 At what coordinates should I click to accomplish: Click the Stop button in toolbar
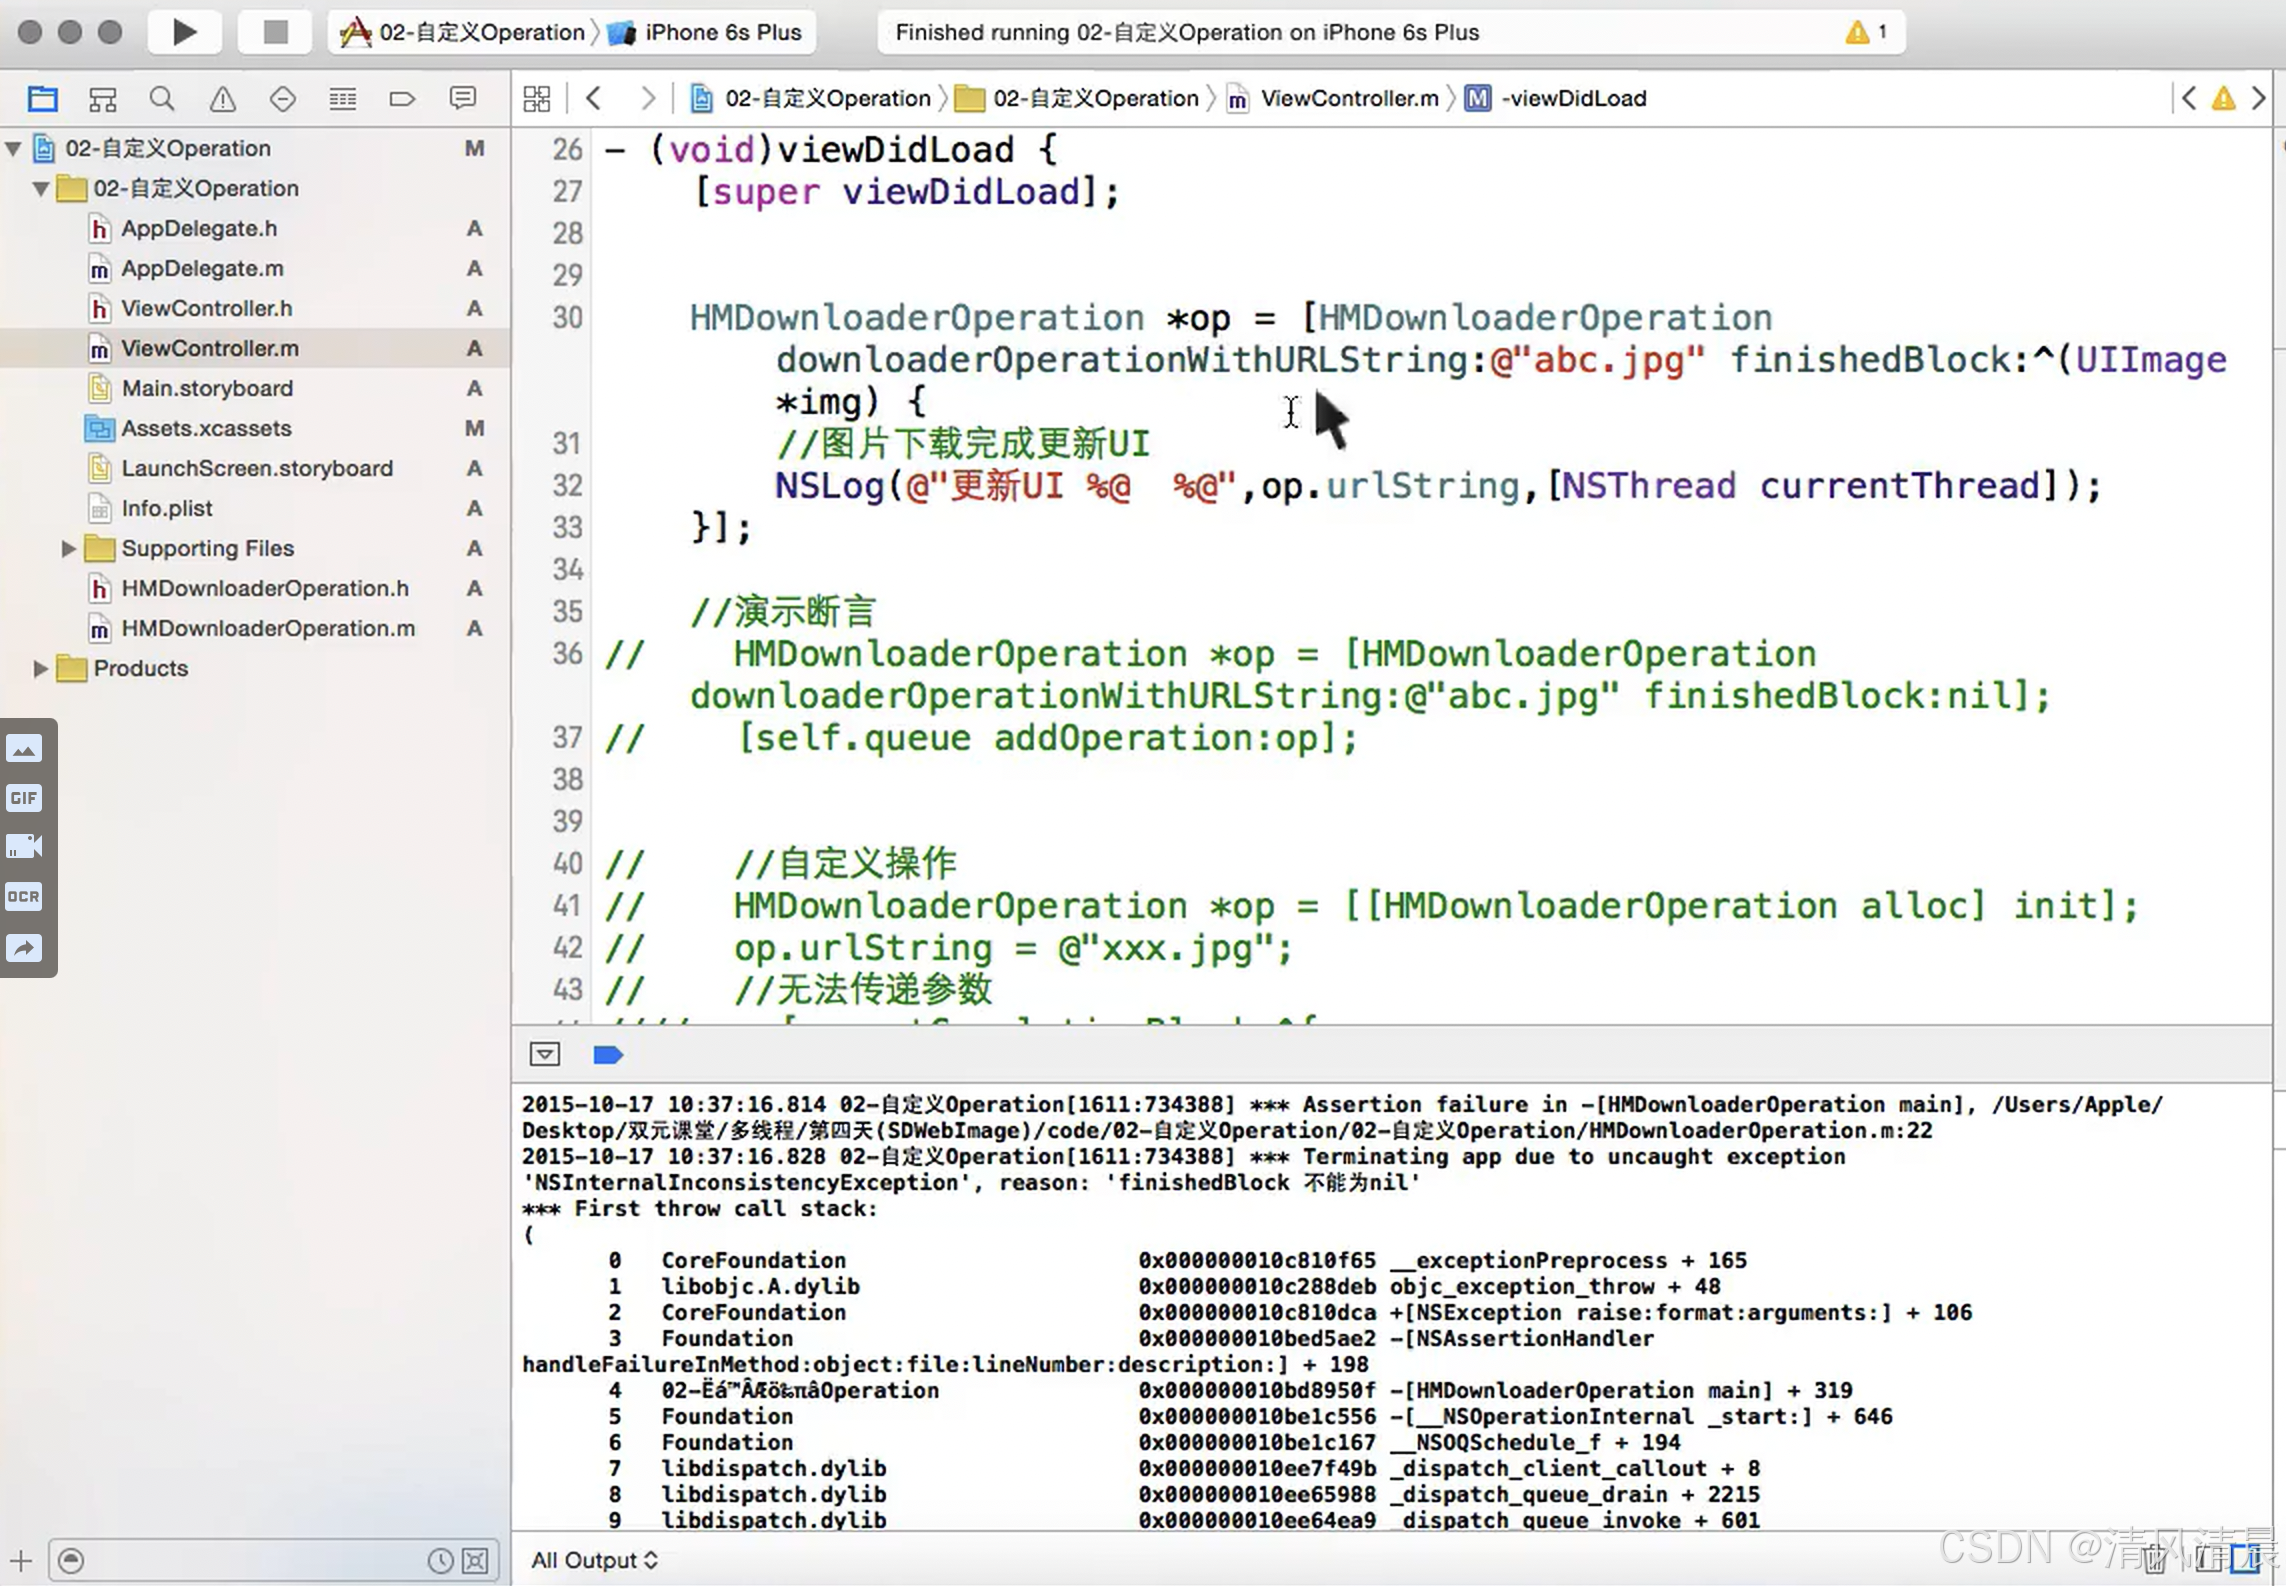[275, 32]
